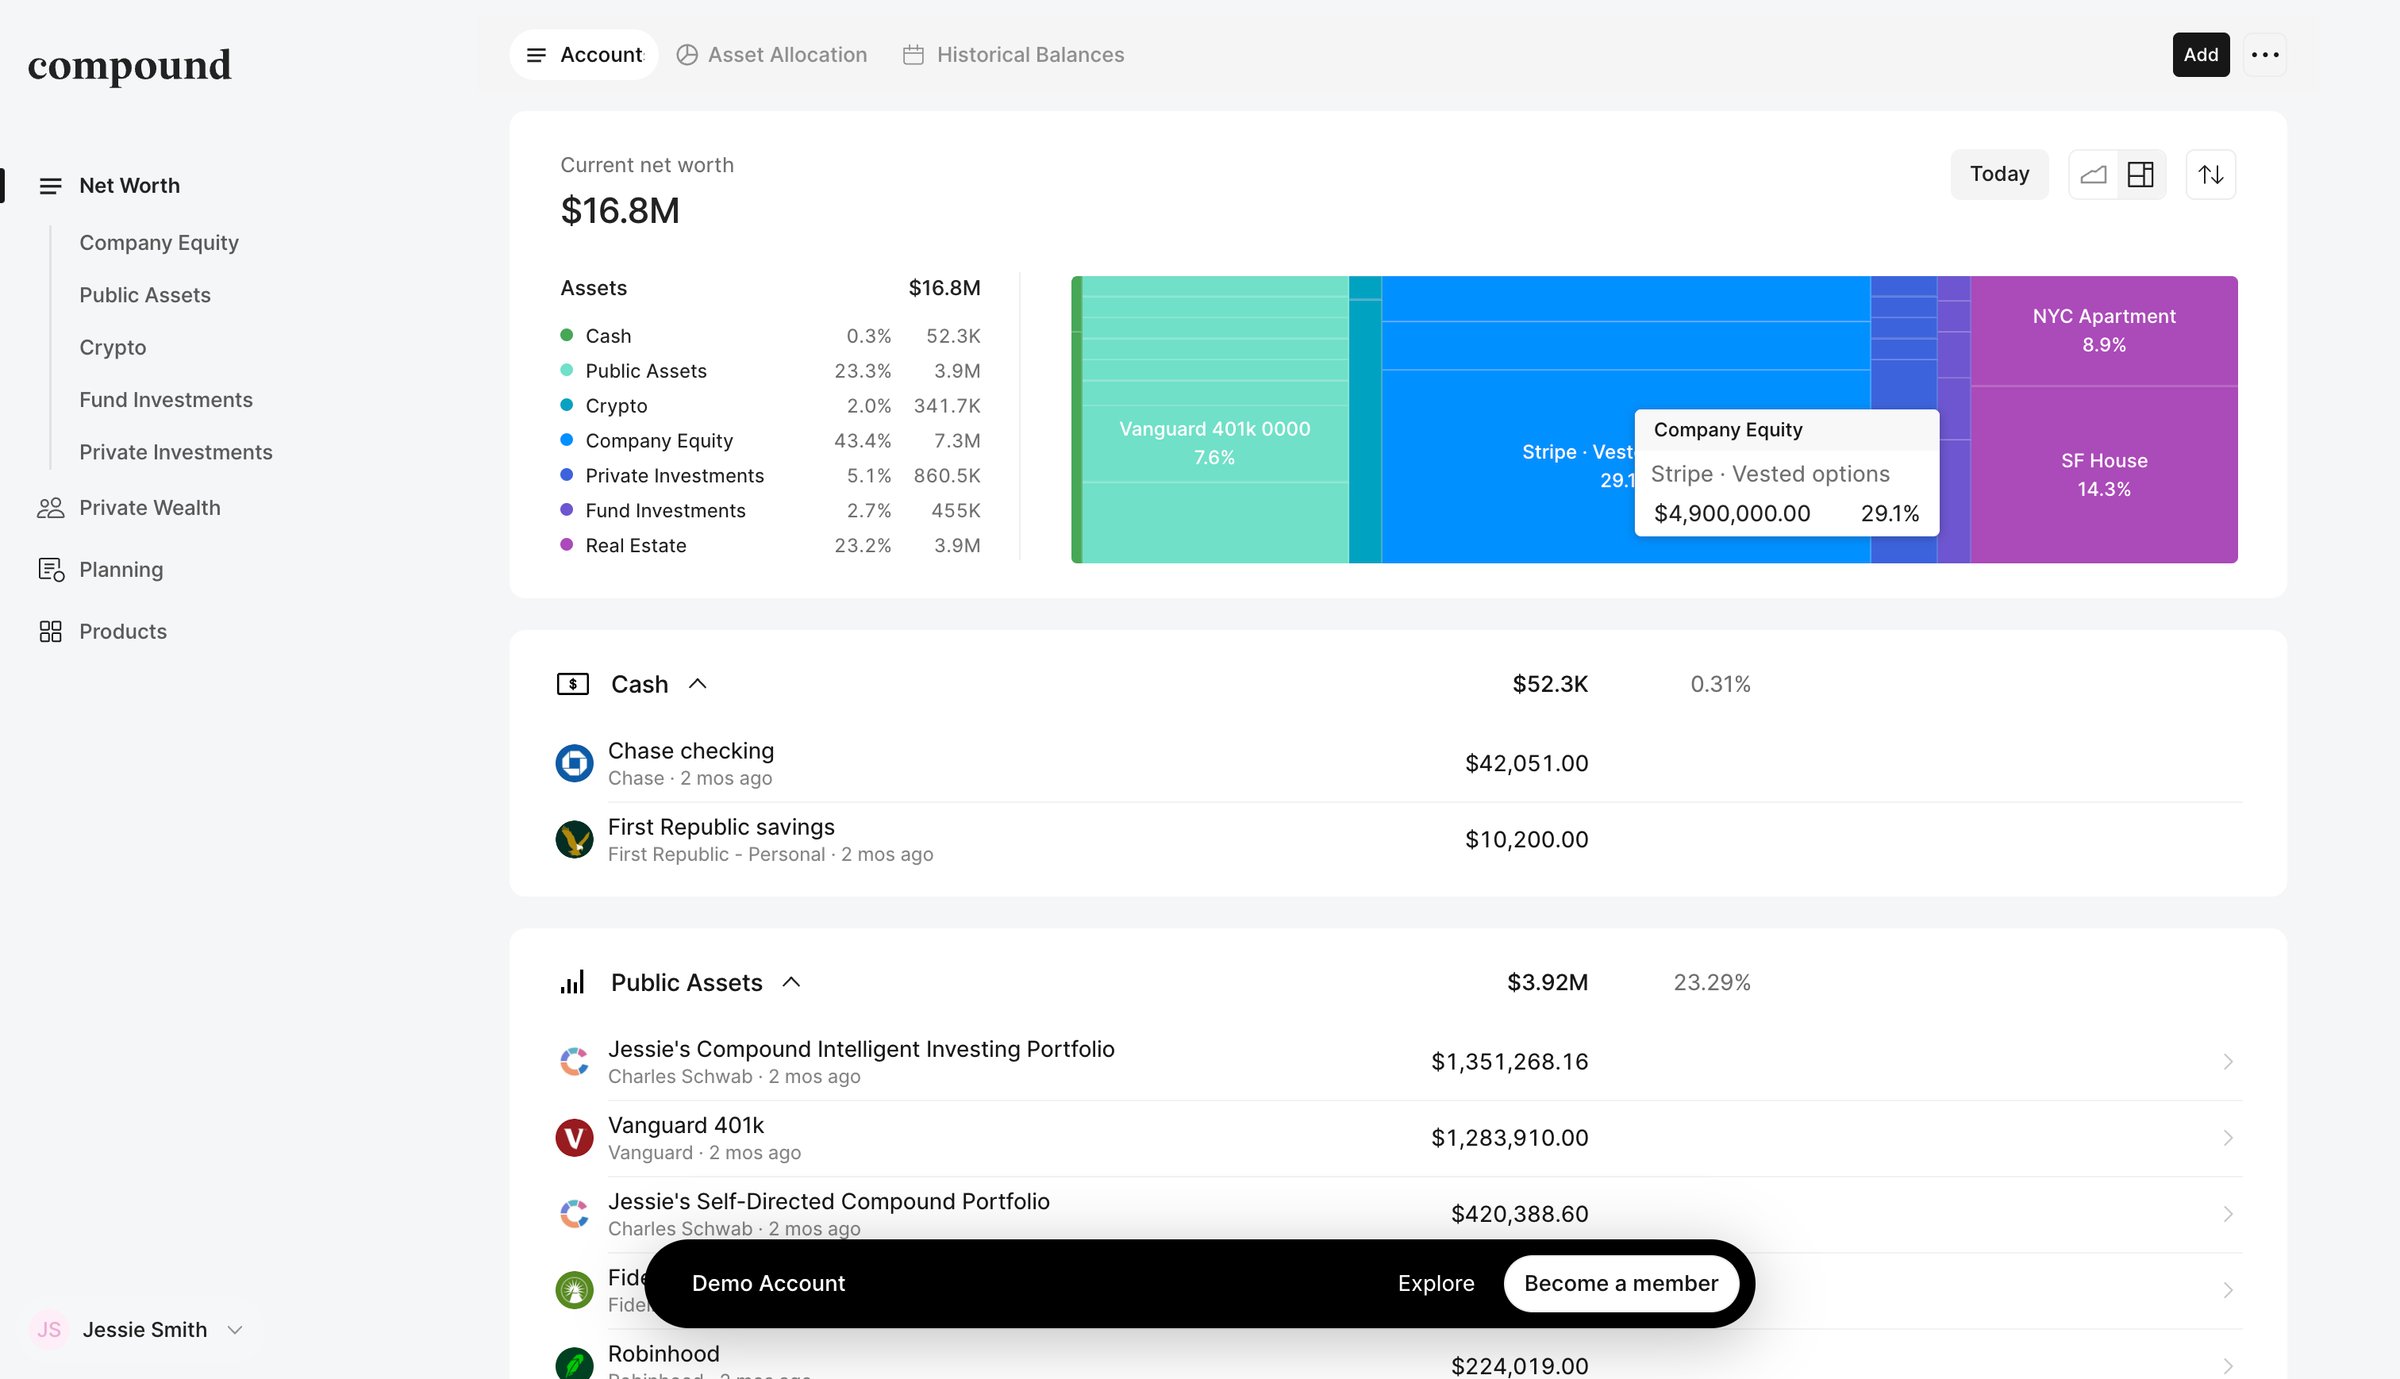Open Jessie's Compound Intelligent Investing Portfolio chevron
Screen dimensions: 2400x1379
[x=2228, y=1062]
